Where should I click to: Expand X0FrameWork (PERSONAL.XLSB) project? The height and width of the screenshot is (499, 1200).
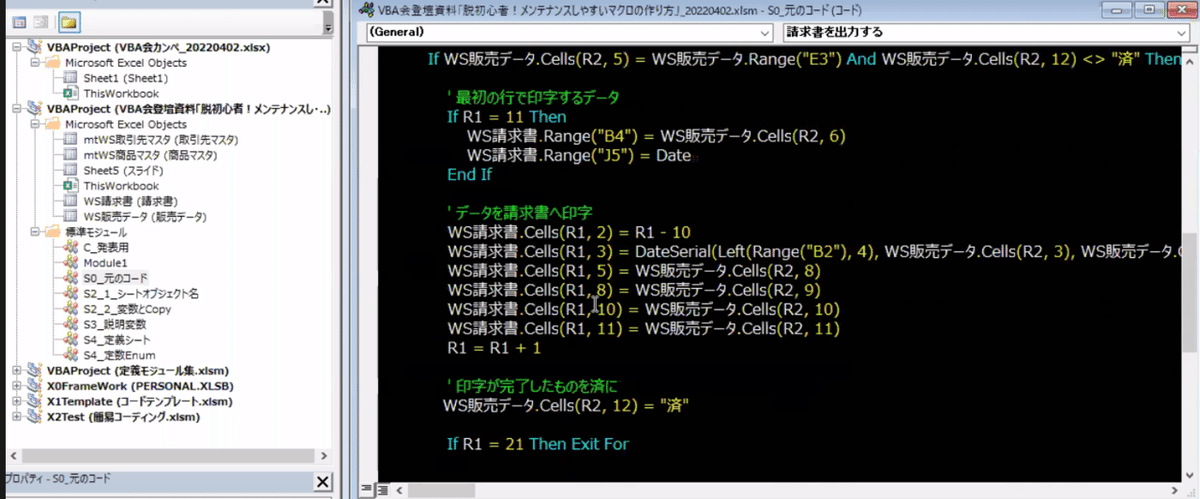16,385
